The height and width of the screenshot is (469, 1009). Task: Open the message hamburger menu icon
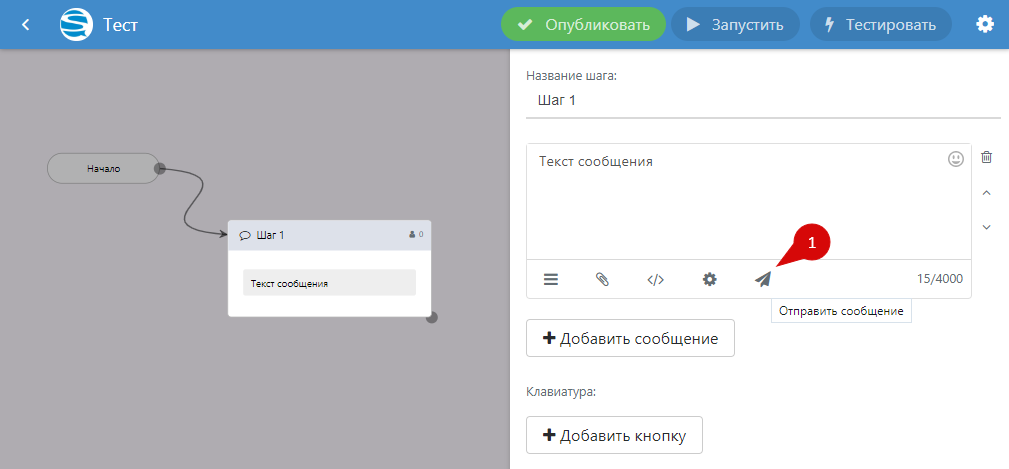click(x=551, y=279)
